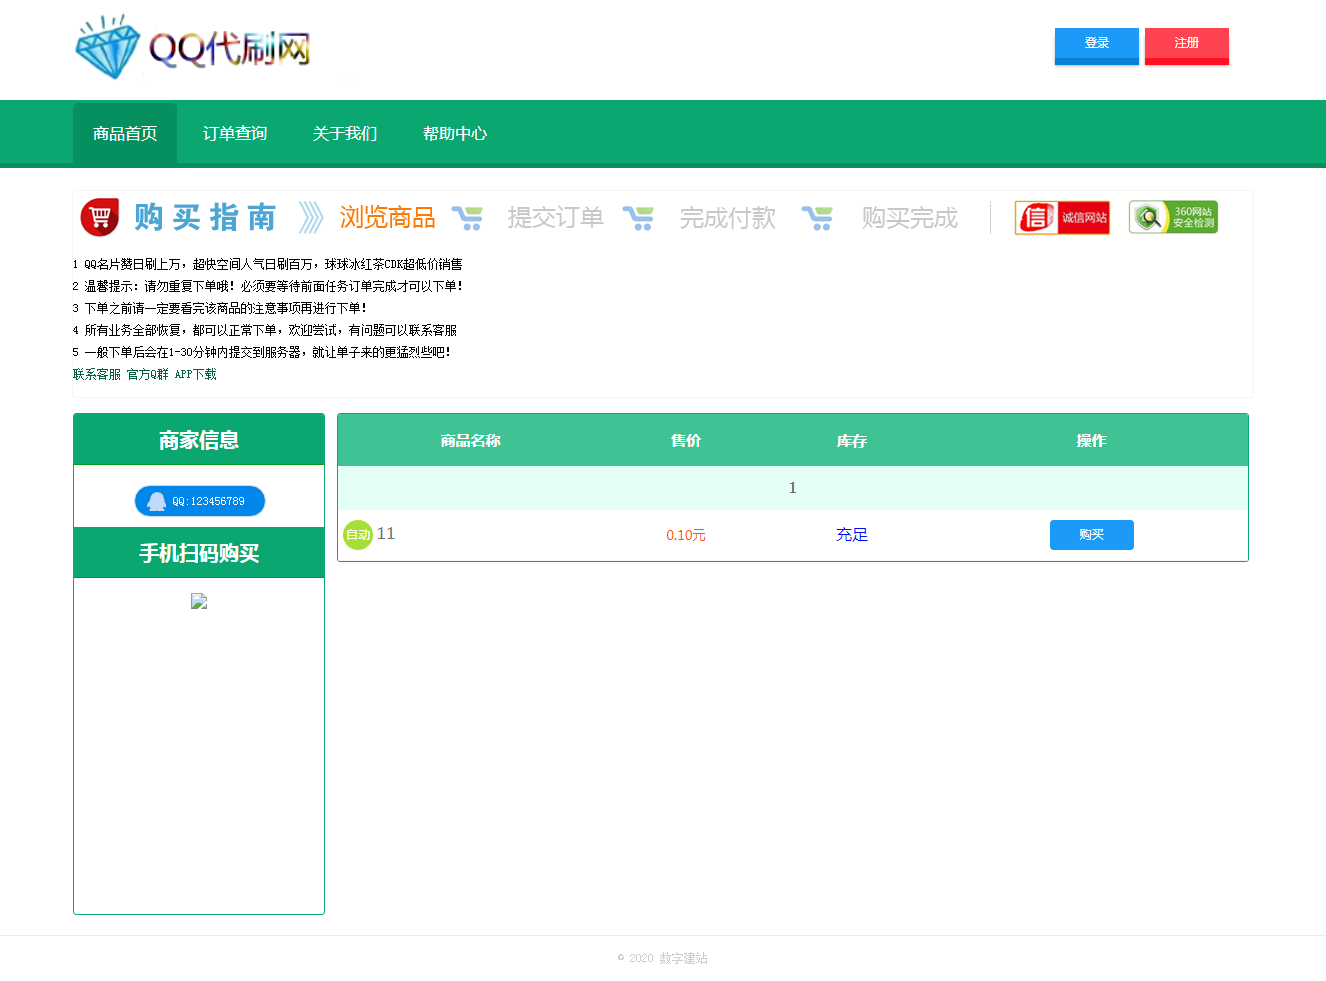1326x981 pixels.
Task: Click the 商品名称 column header
Action: click(x=470, y=440)
